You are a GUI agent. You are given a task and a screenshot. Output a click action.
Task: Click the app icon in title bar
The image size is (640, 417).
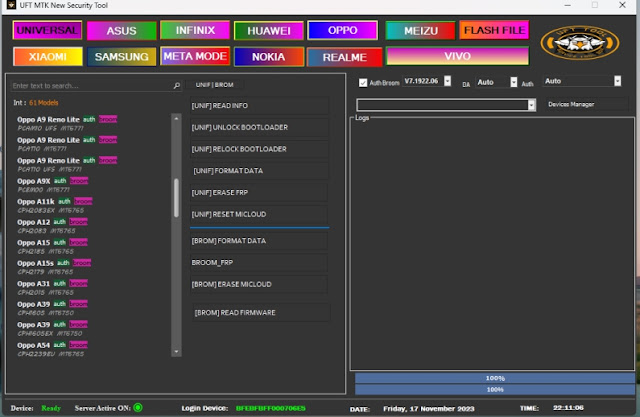click(x=11, y=5)
